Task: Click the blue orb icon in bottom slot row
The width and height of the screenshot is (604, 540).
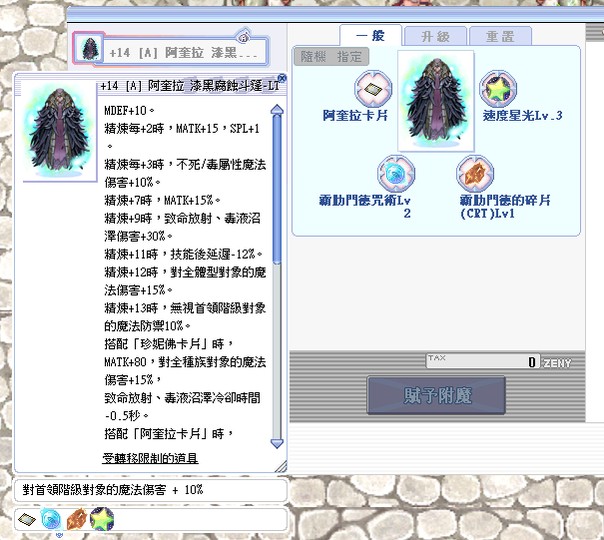Action: [51, 519]
